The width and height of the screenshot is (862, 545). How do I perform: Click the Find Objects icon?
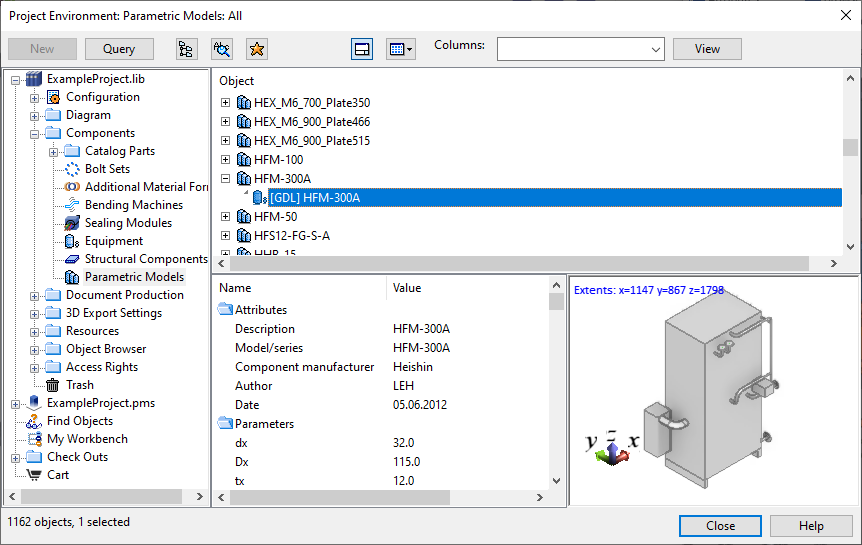click(34, 421)
